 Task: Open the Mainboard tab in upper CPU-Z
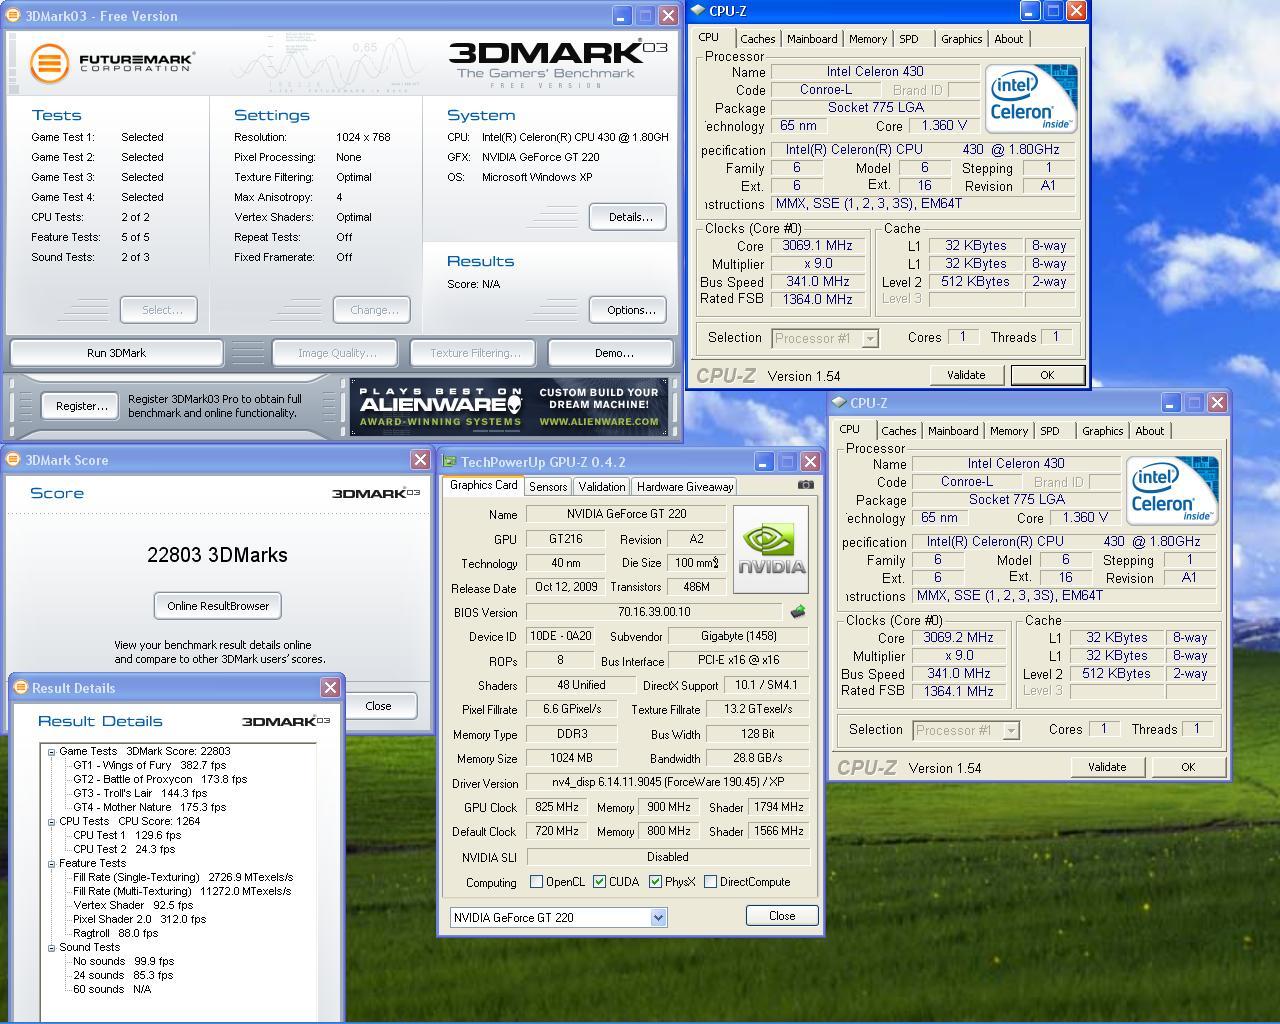(x=812, y=39)
